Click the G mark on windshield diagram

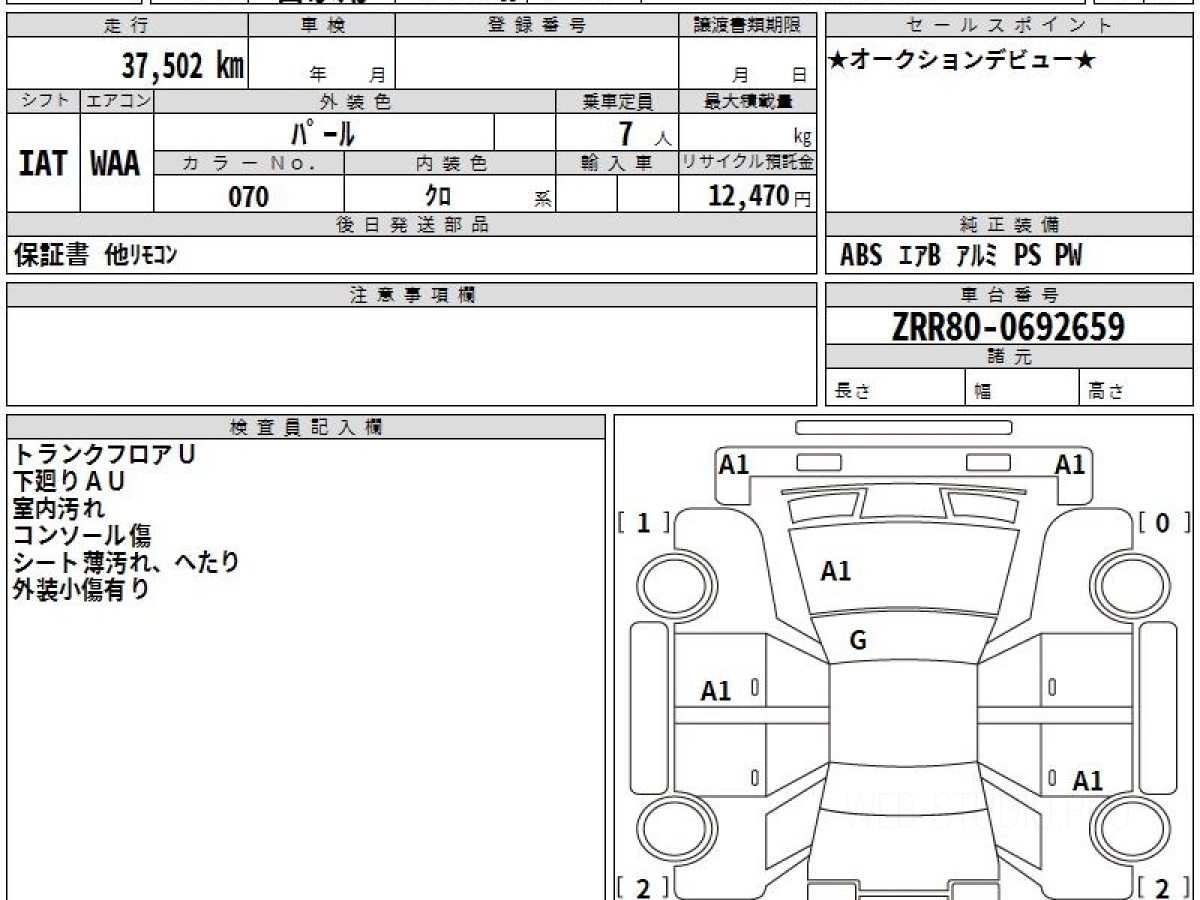858,642
